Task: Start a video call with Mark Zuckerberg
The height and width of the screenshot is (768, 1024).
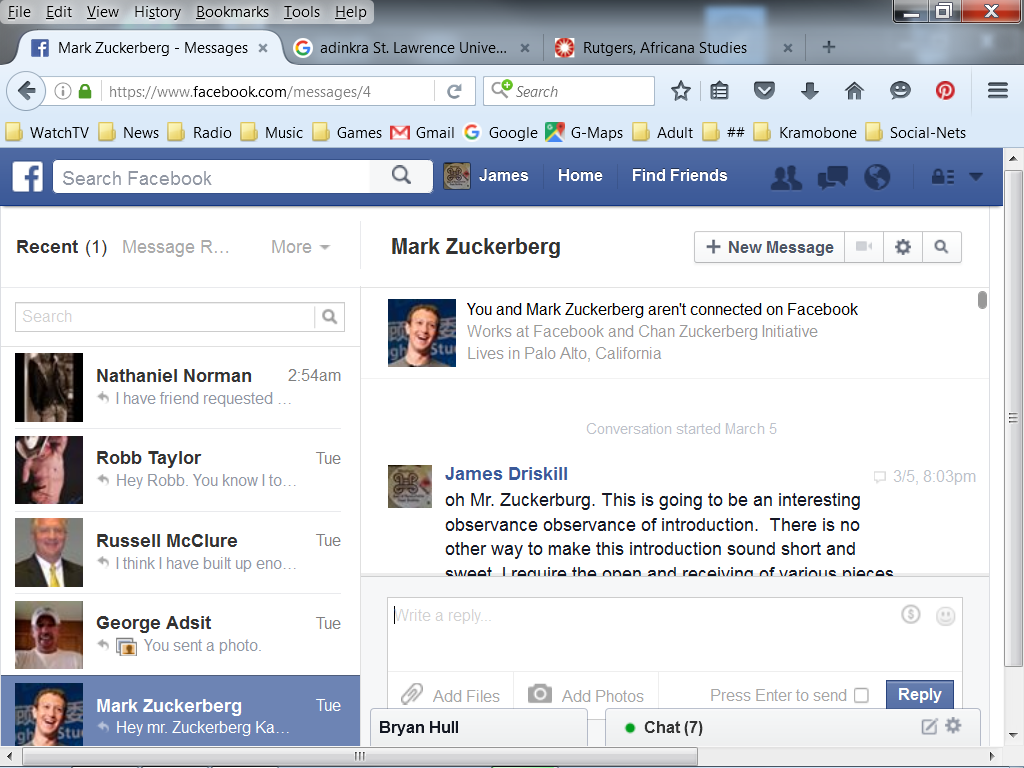Action: pyautogui.click(x=864, y=247)
